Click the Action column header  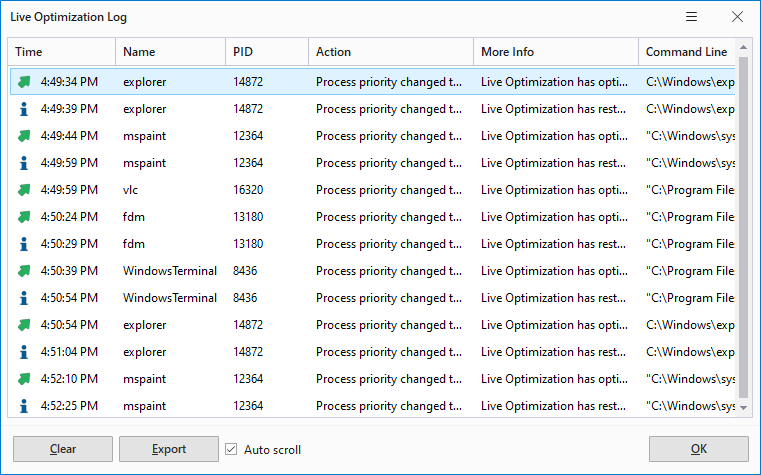(x=390, y=52)
